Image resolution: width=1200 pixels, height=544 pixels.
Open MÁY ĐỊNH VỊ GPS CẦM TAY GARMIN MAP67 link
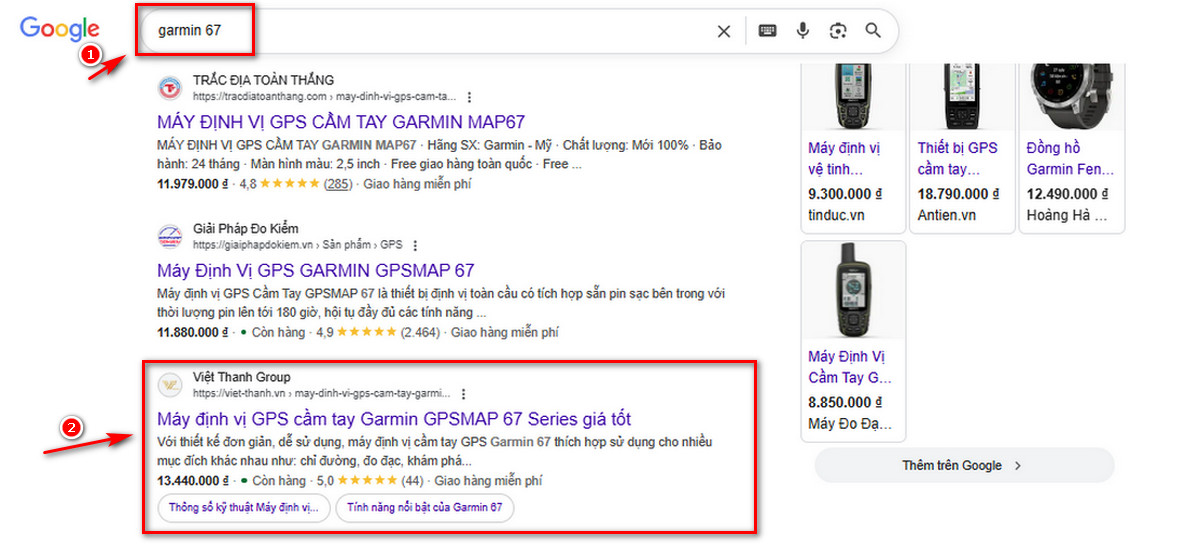coord(341,122)
